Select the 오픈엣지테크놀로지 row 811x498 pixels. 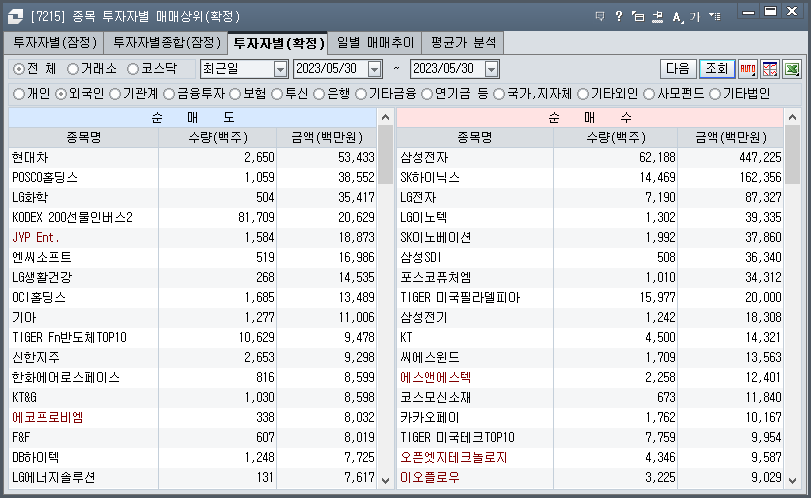coord(590,458)
